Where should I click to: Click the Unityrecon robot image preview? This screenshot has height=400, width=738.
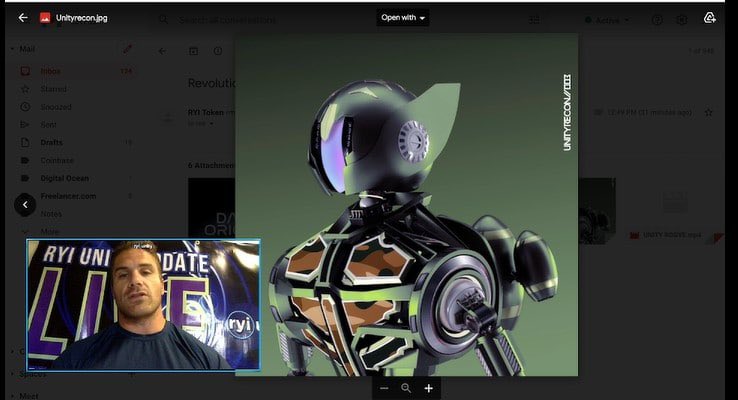pos(407,204)
